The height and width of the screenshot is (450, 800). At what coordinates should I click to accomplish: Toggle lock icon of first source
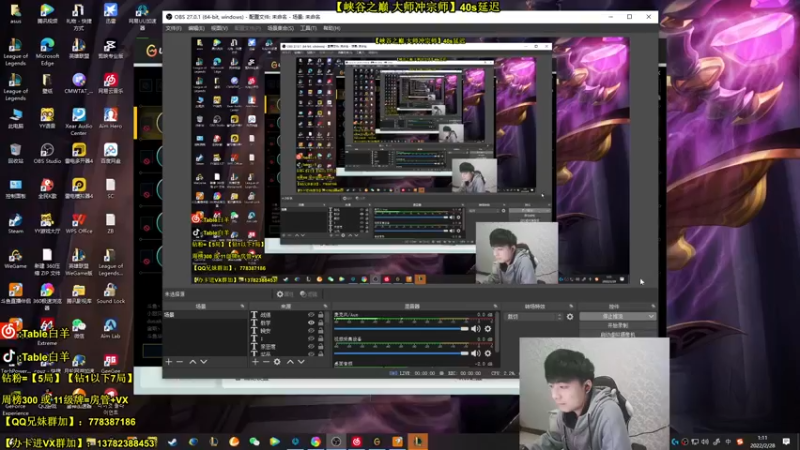point(320,315)
